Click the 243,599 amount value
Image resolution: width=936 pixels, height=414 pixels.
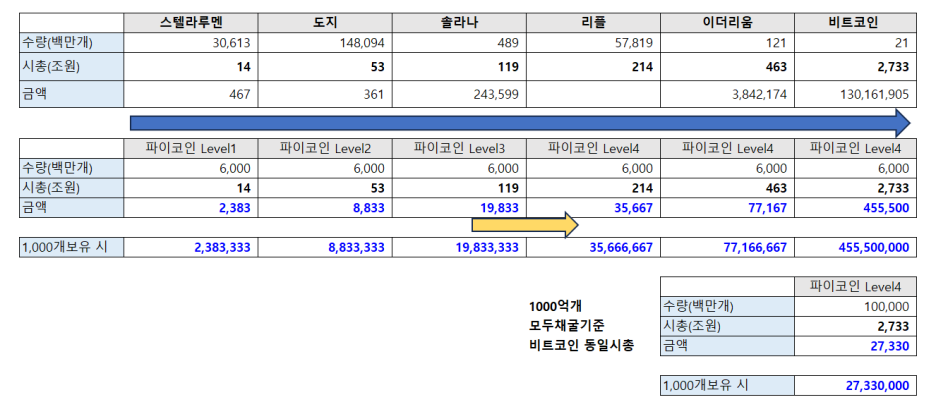click(x=460, y=94)
